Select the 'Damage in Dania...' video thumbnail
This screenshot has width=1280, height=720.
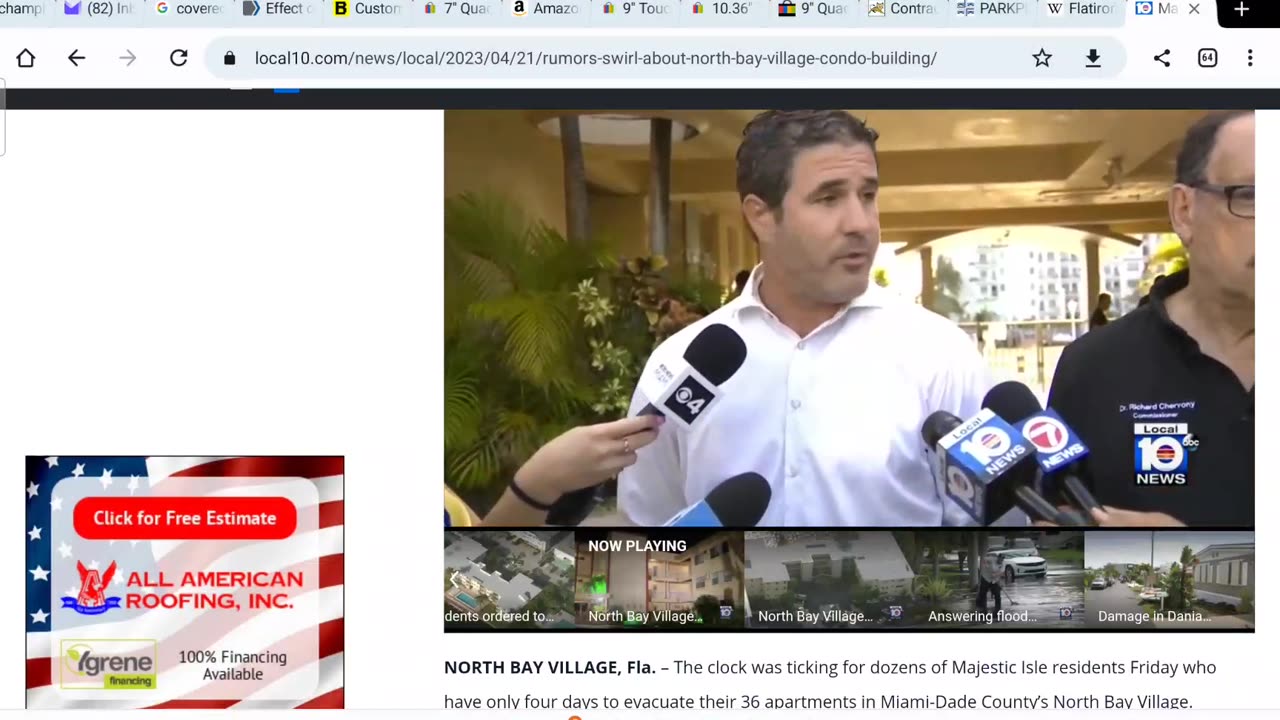(1169, 580)
